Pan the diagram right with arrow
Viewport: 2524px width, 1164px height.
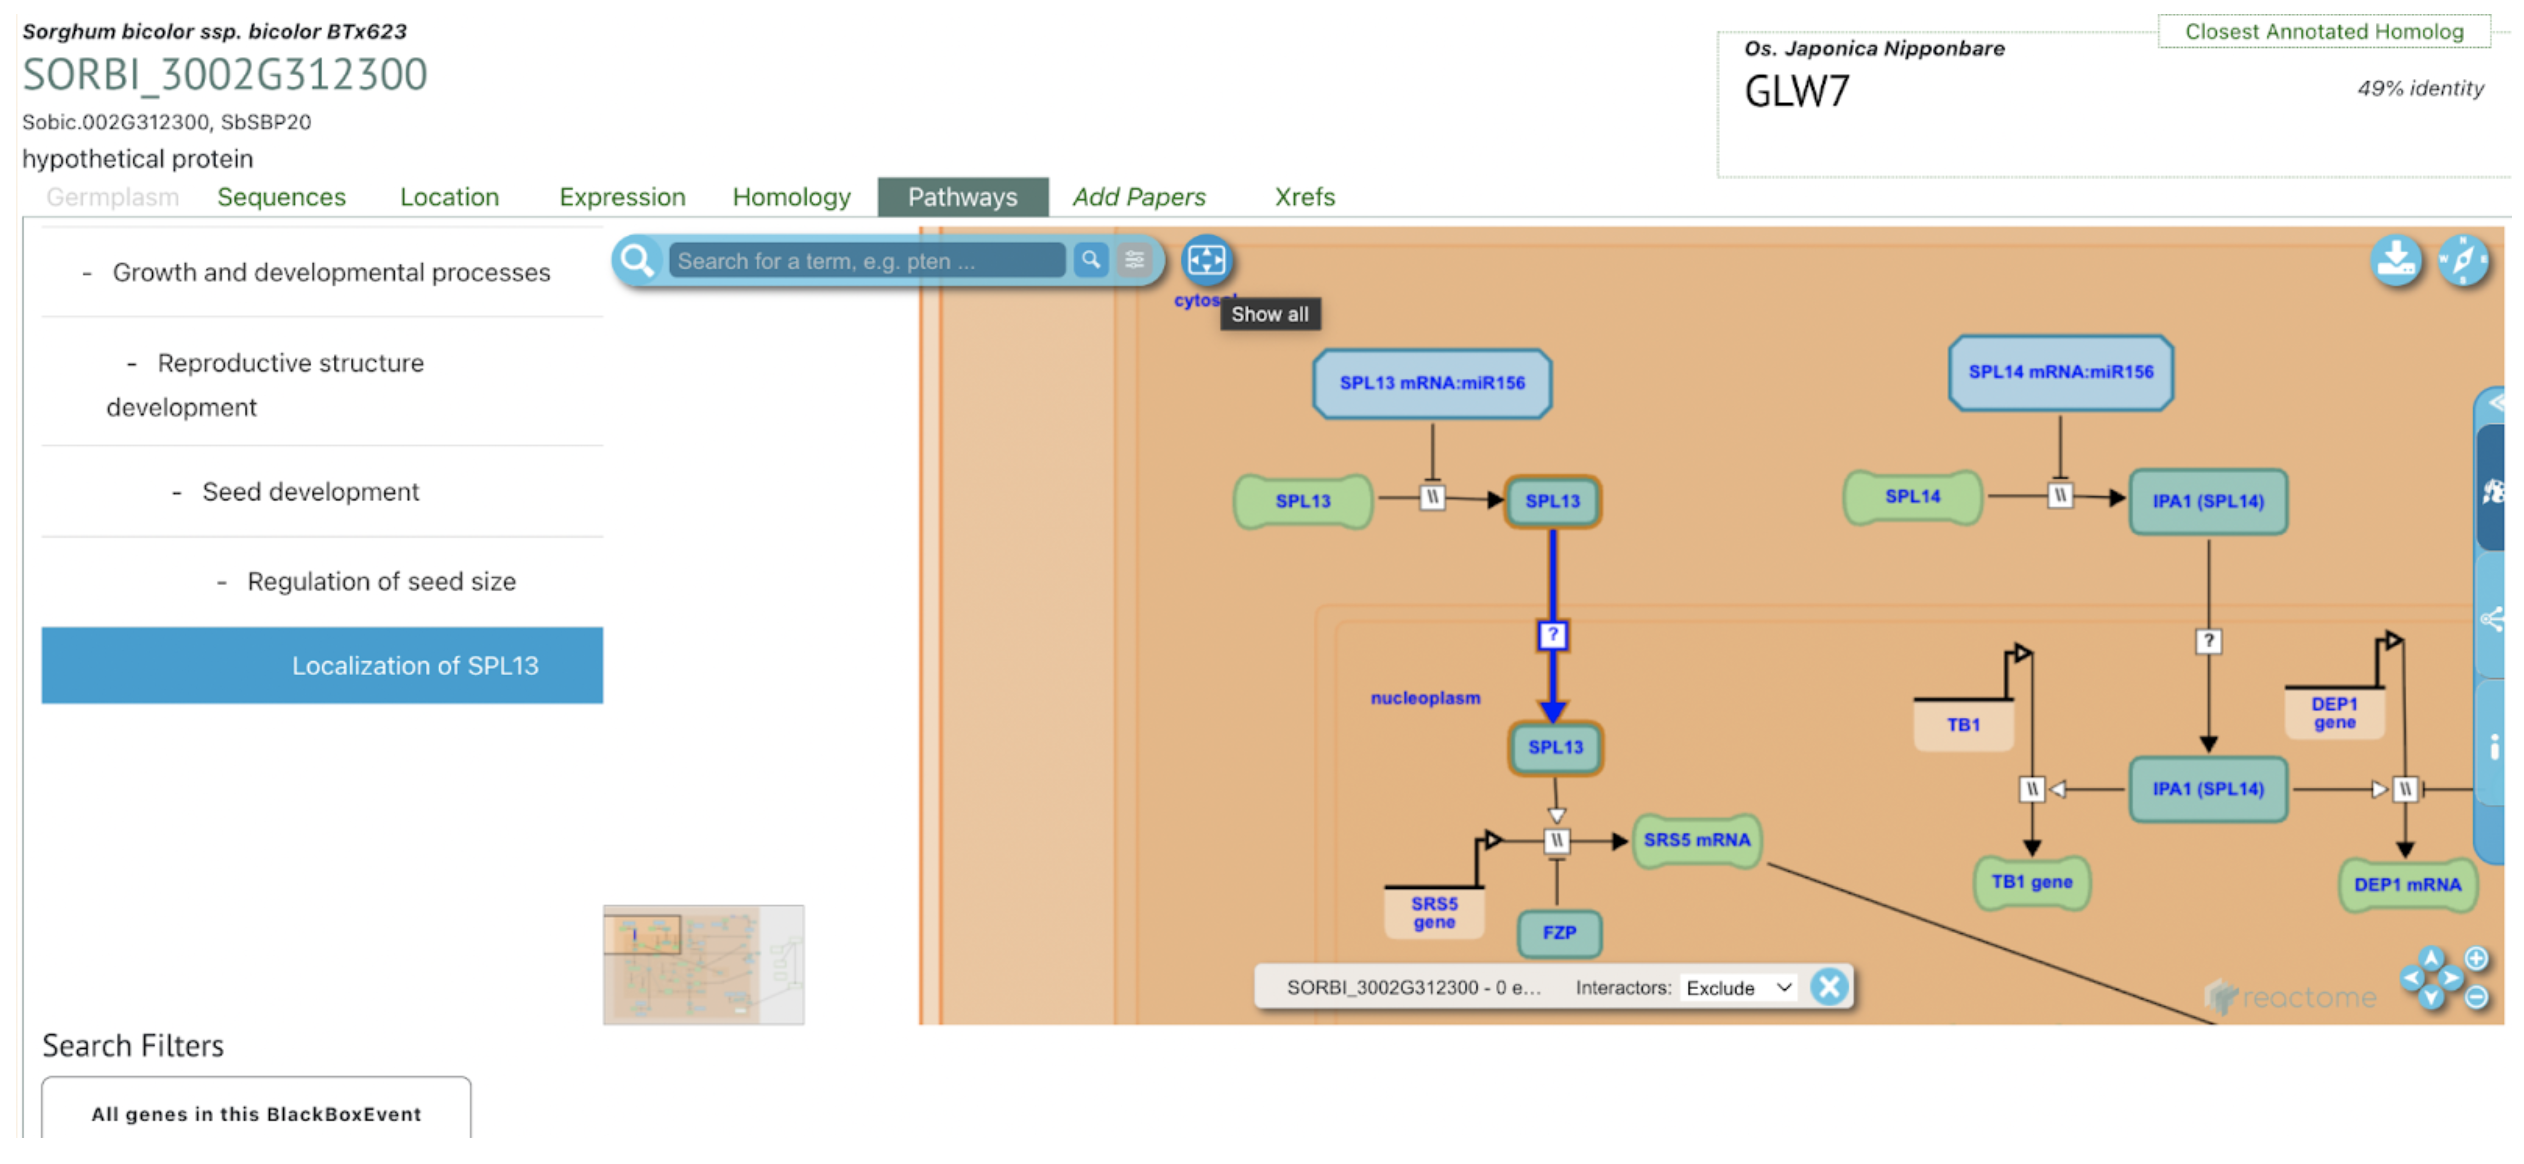(2452, 978)
